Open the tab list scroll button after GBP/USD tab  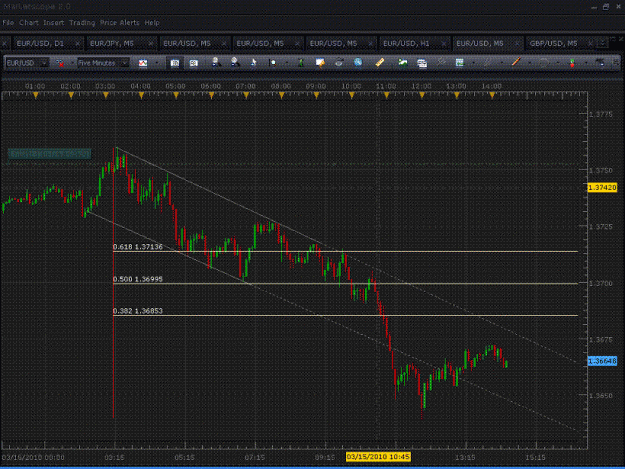click(603, 43)
